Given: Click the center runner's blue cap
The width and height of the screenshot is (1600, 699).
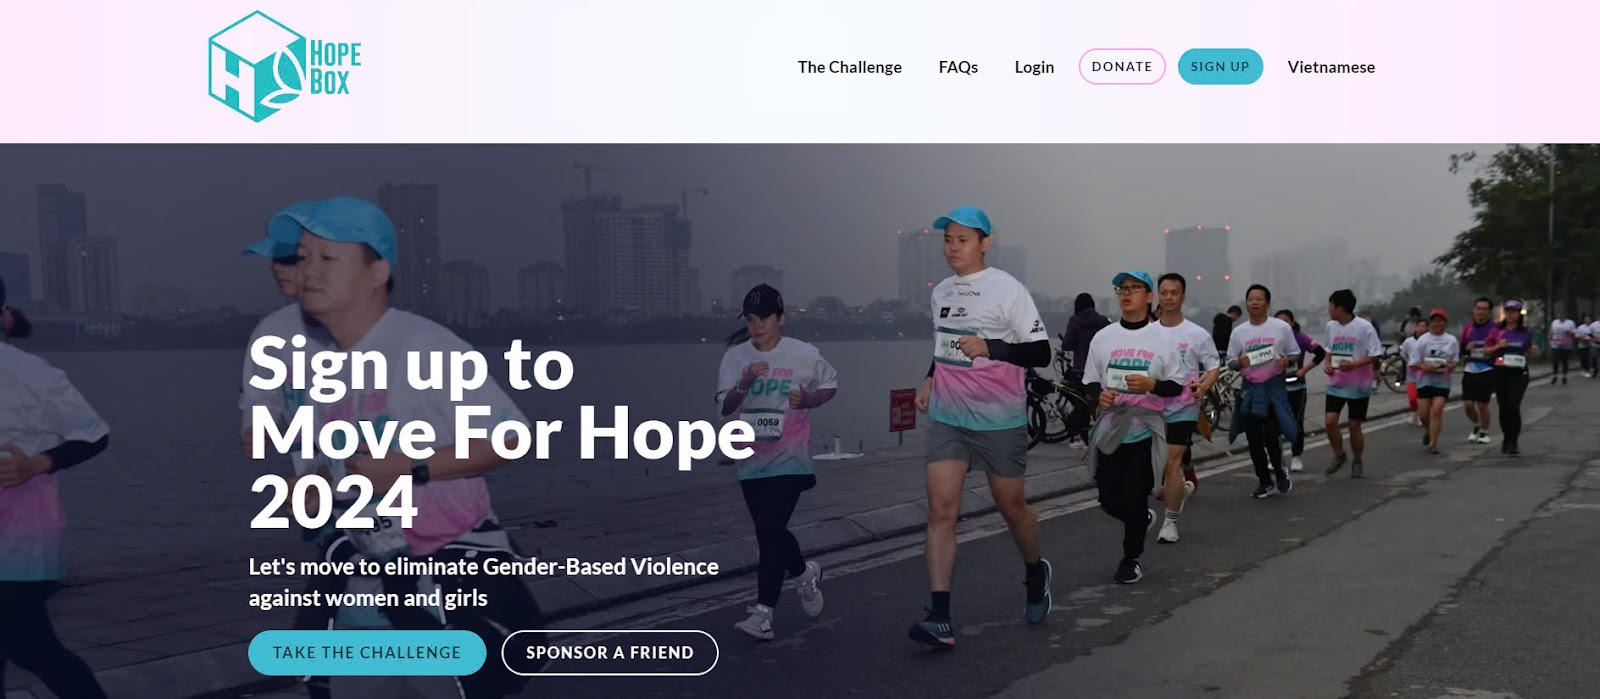Looking at the screenshot, I should click(x=962, y=221).
